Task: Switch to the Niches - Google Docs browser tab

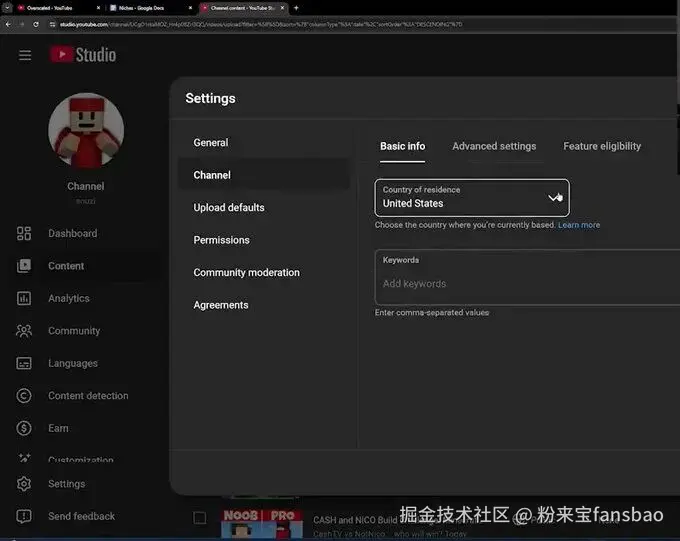Action: click(150, 8)
